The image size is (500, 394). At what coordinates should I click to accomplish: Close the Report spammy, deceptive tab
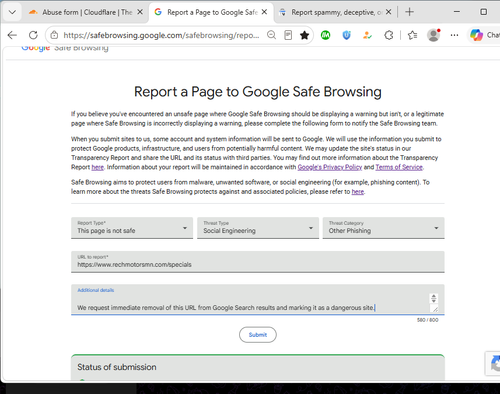click(x=388, y=12)
